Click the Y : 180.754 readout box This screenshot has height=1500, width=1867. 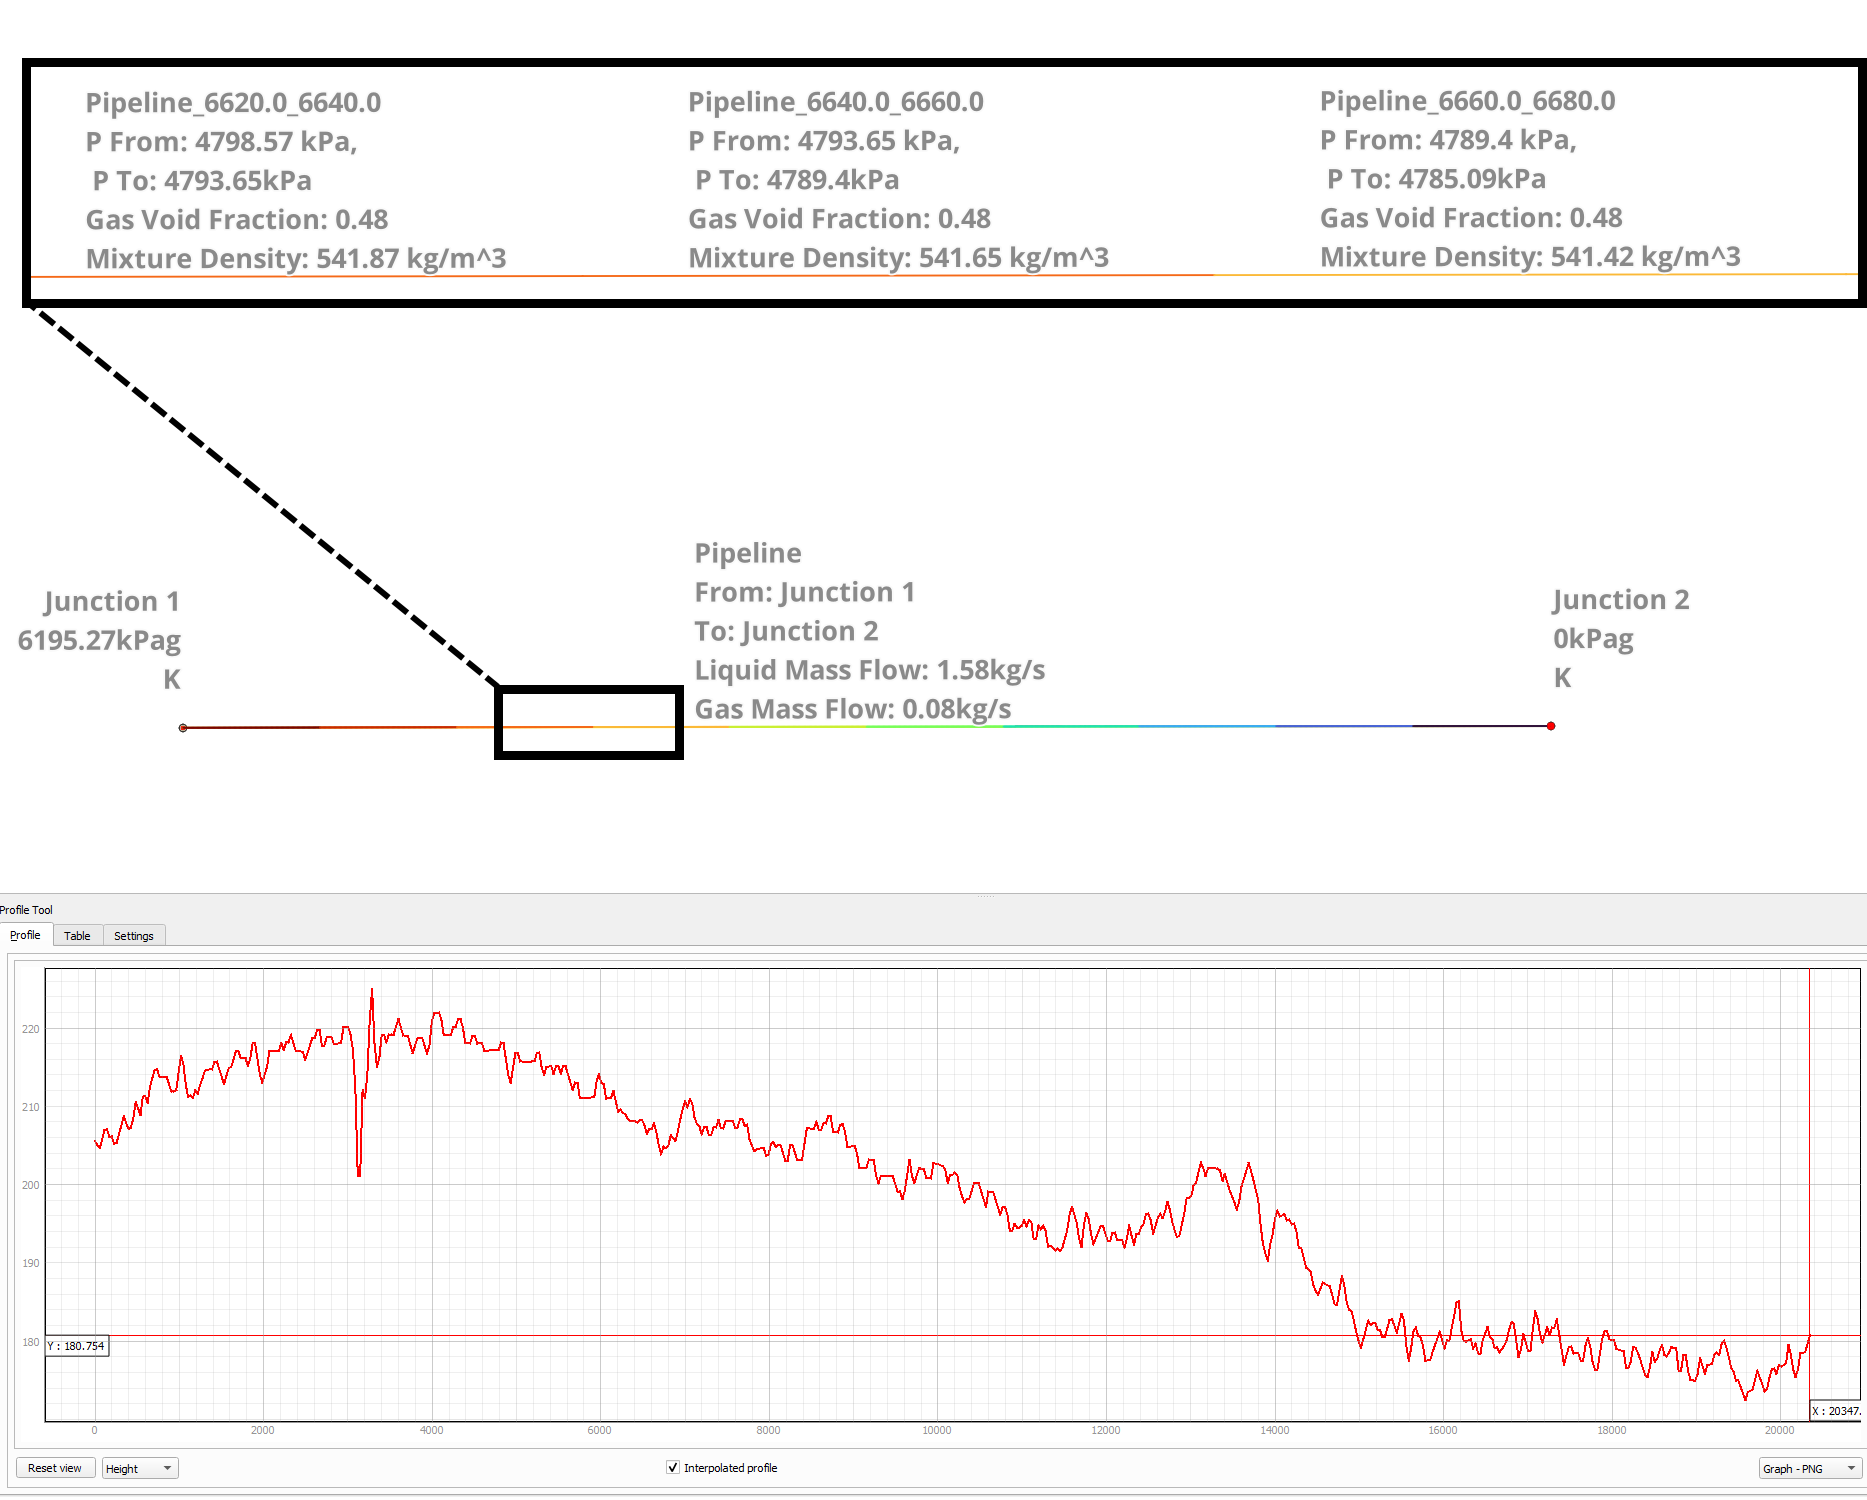click(x=76, y=1346)
